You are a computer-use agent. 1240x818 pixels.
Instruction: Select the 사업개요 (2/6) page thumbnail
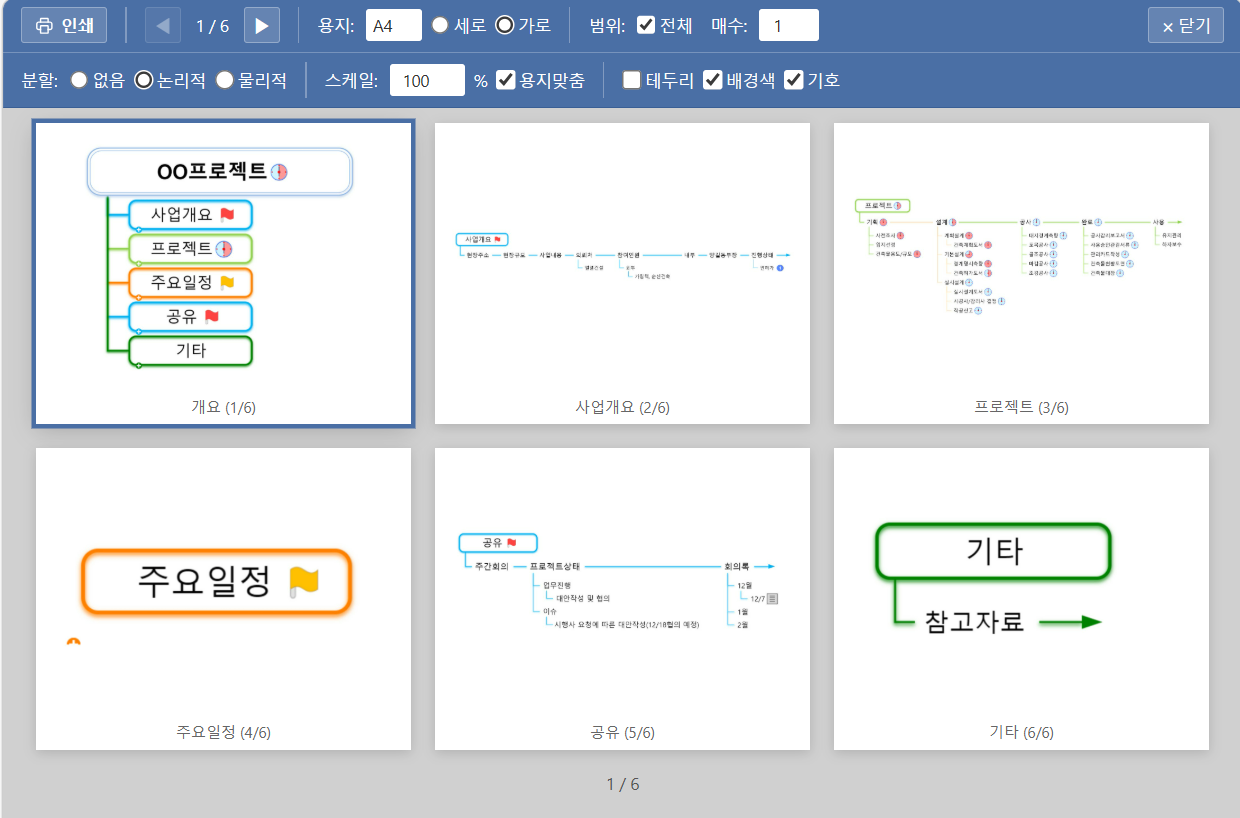(622, 272)
